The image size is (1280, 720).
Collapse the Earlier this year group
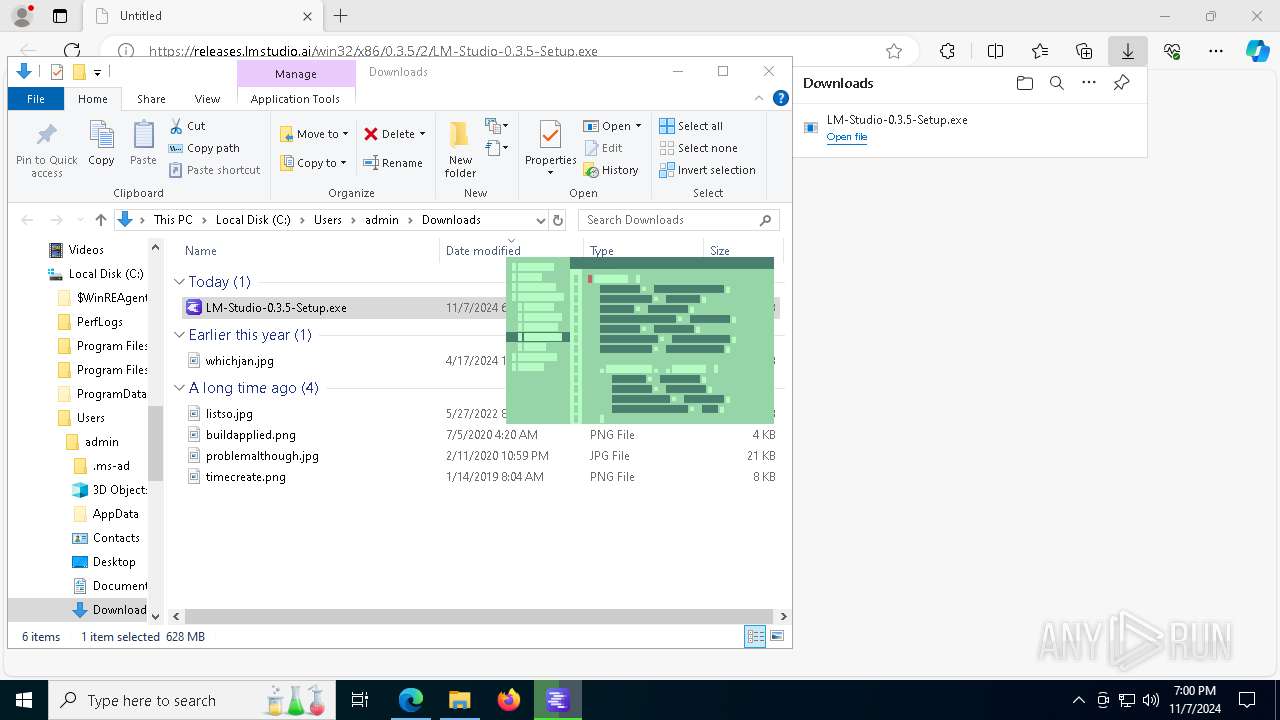click(179, 335)
